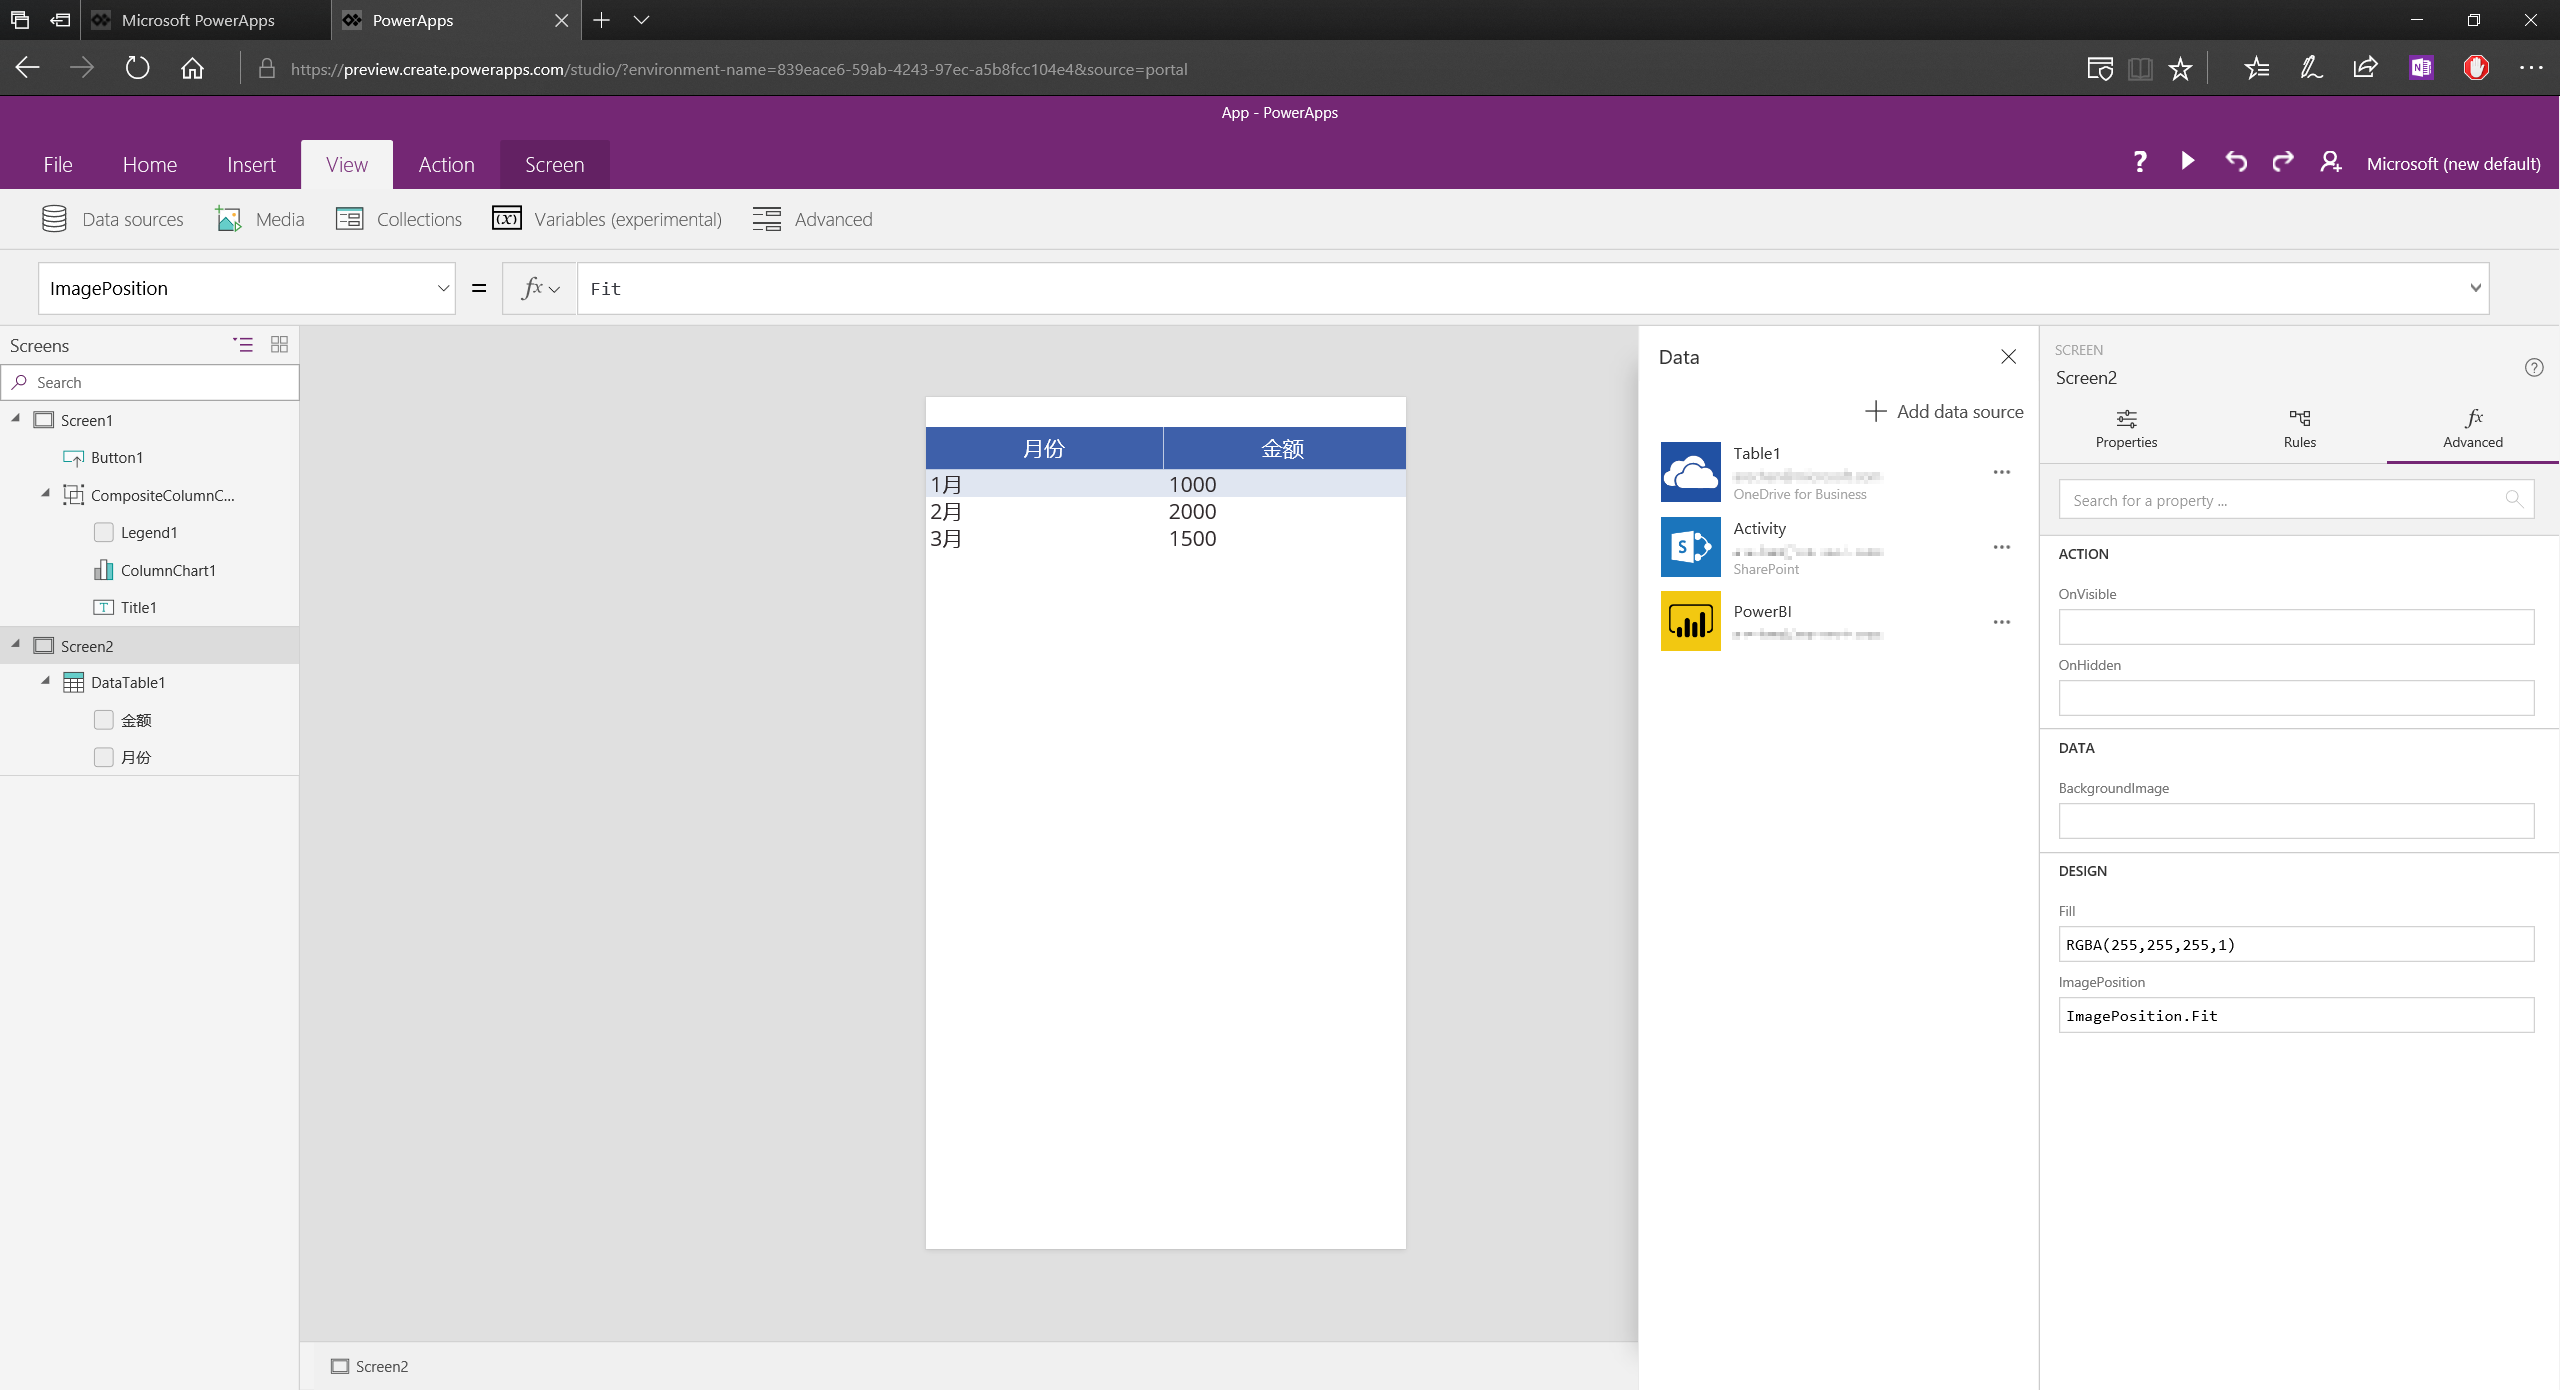The height and width of the screenshot is (1390, 2560).
Task: Go to the browser home page
Action: pos(192,68)
